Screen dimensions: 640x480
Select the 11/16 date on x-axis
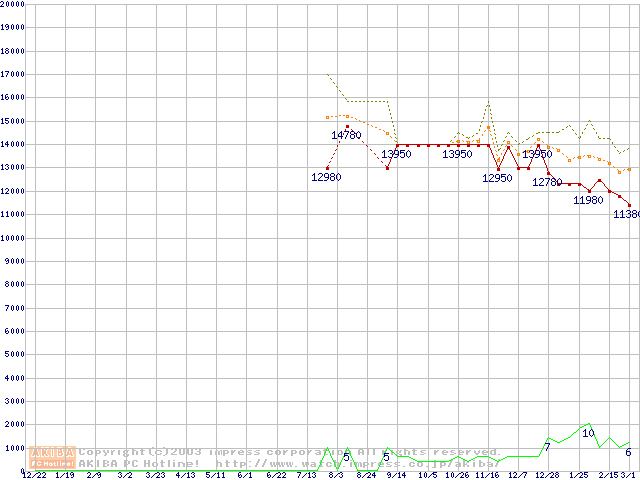click(488, 475)
